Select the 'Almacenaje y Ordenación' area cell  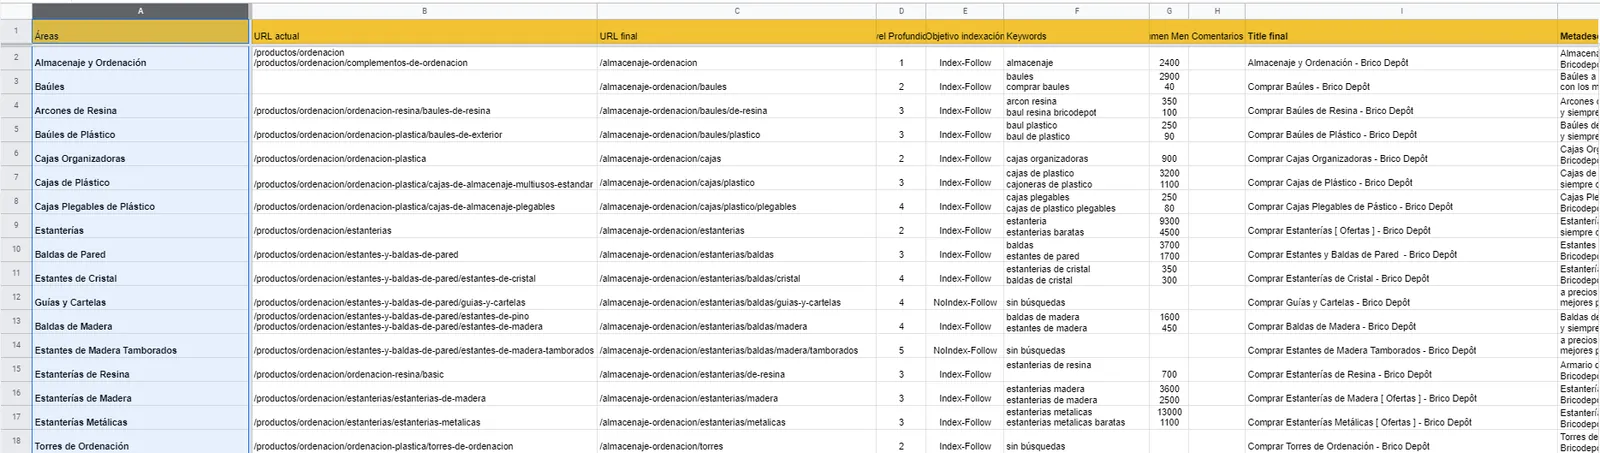[140, 58]
